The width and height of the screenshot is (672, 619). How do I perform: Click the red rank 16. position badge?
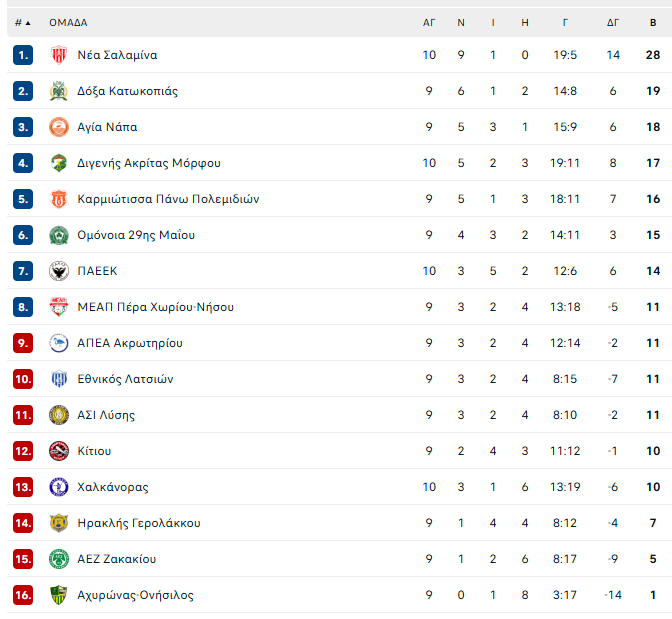[23, 595]
